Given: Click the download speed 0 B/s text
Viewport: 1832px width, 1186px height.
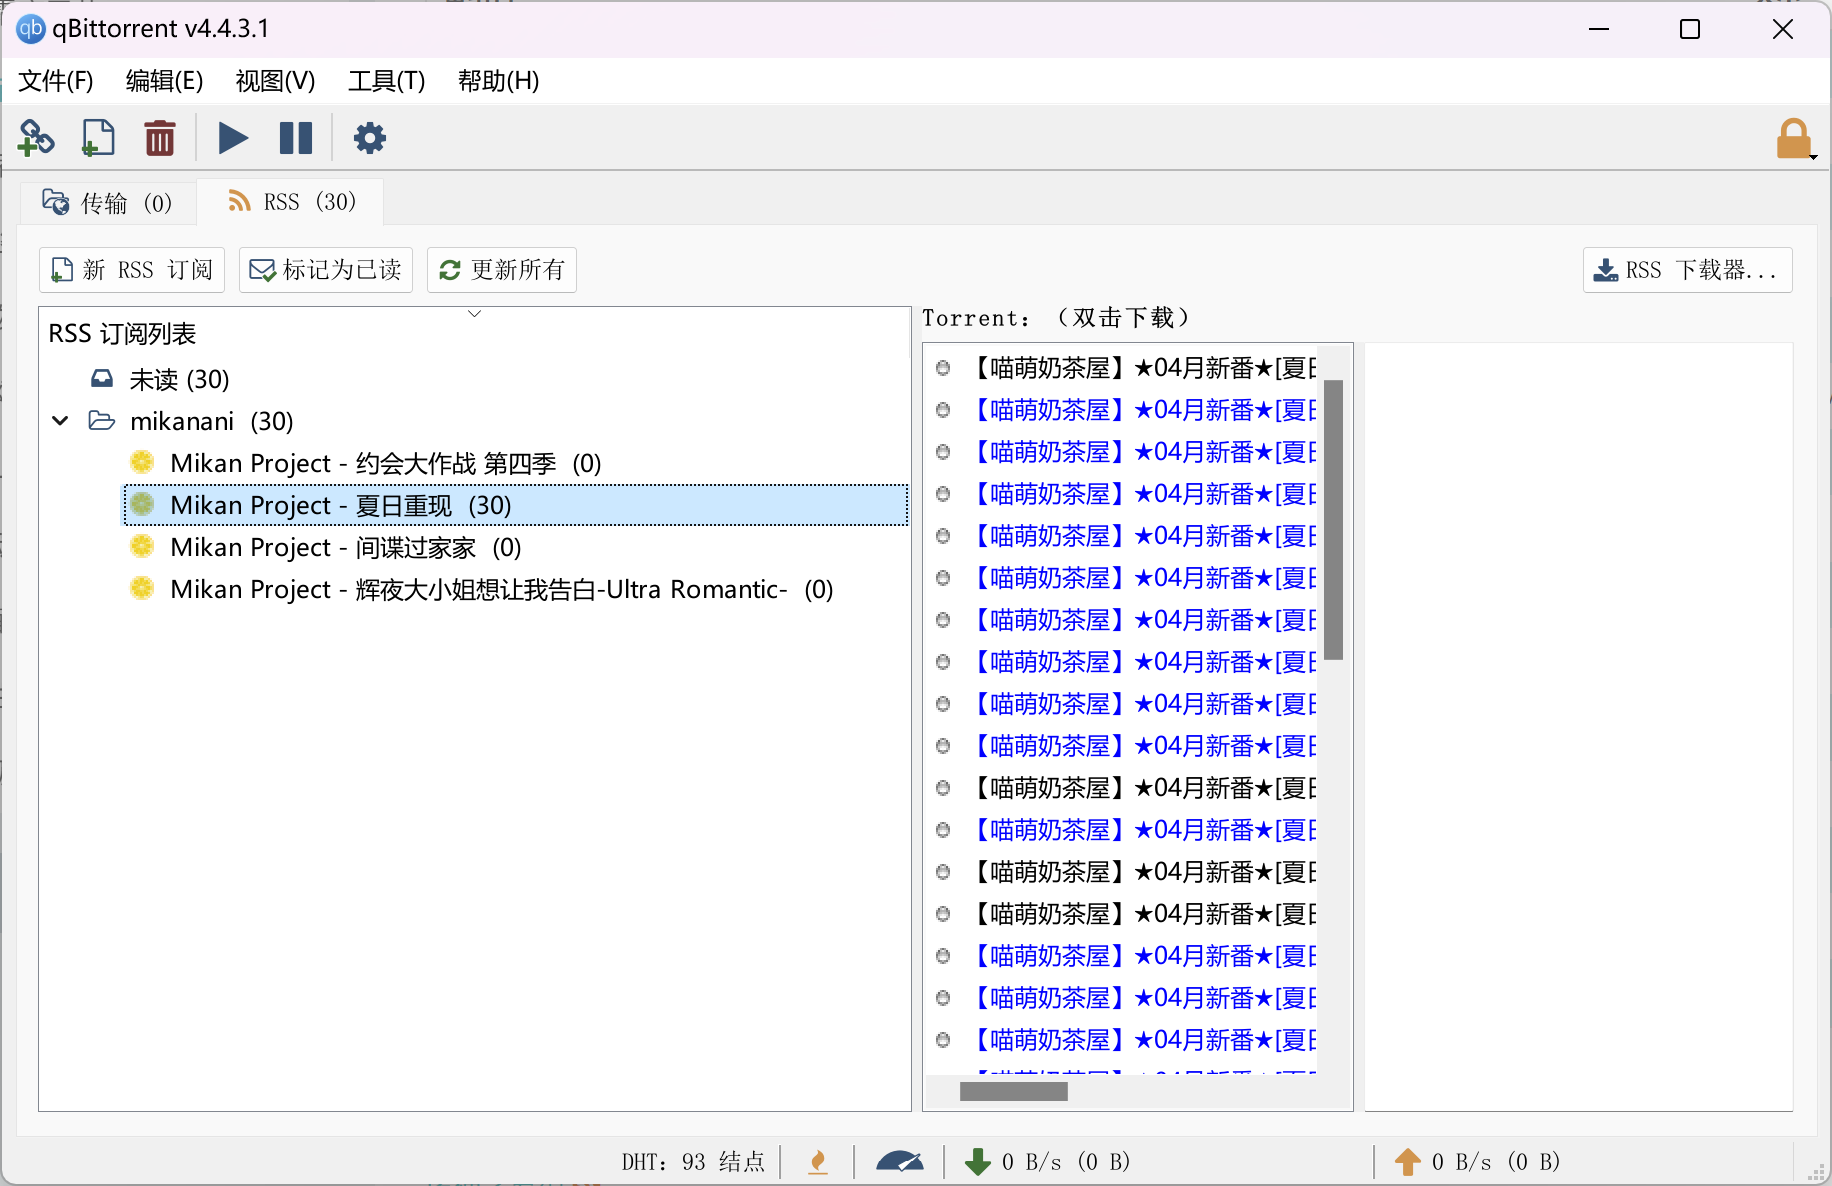Looking at the screenshot, I should (1066, 1162).
